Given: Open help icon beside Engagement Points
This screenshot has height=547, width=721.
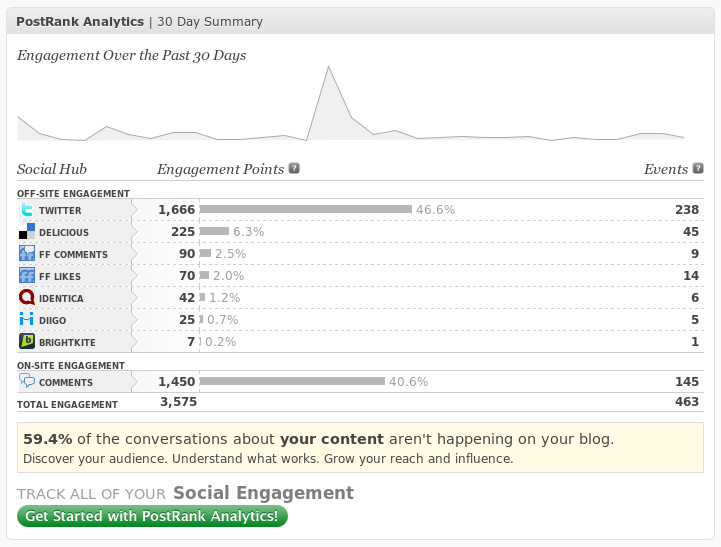Looking at the screenshot, I should (x=294, y=168).
